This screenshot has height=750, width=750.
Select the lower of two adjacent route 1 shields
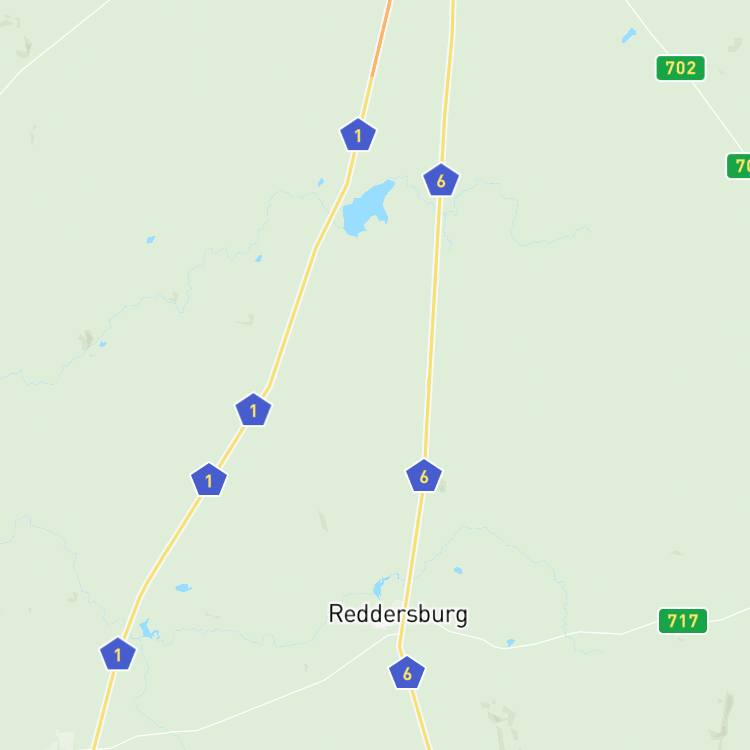(x=209, y=480)
